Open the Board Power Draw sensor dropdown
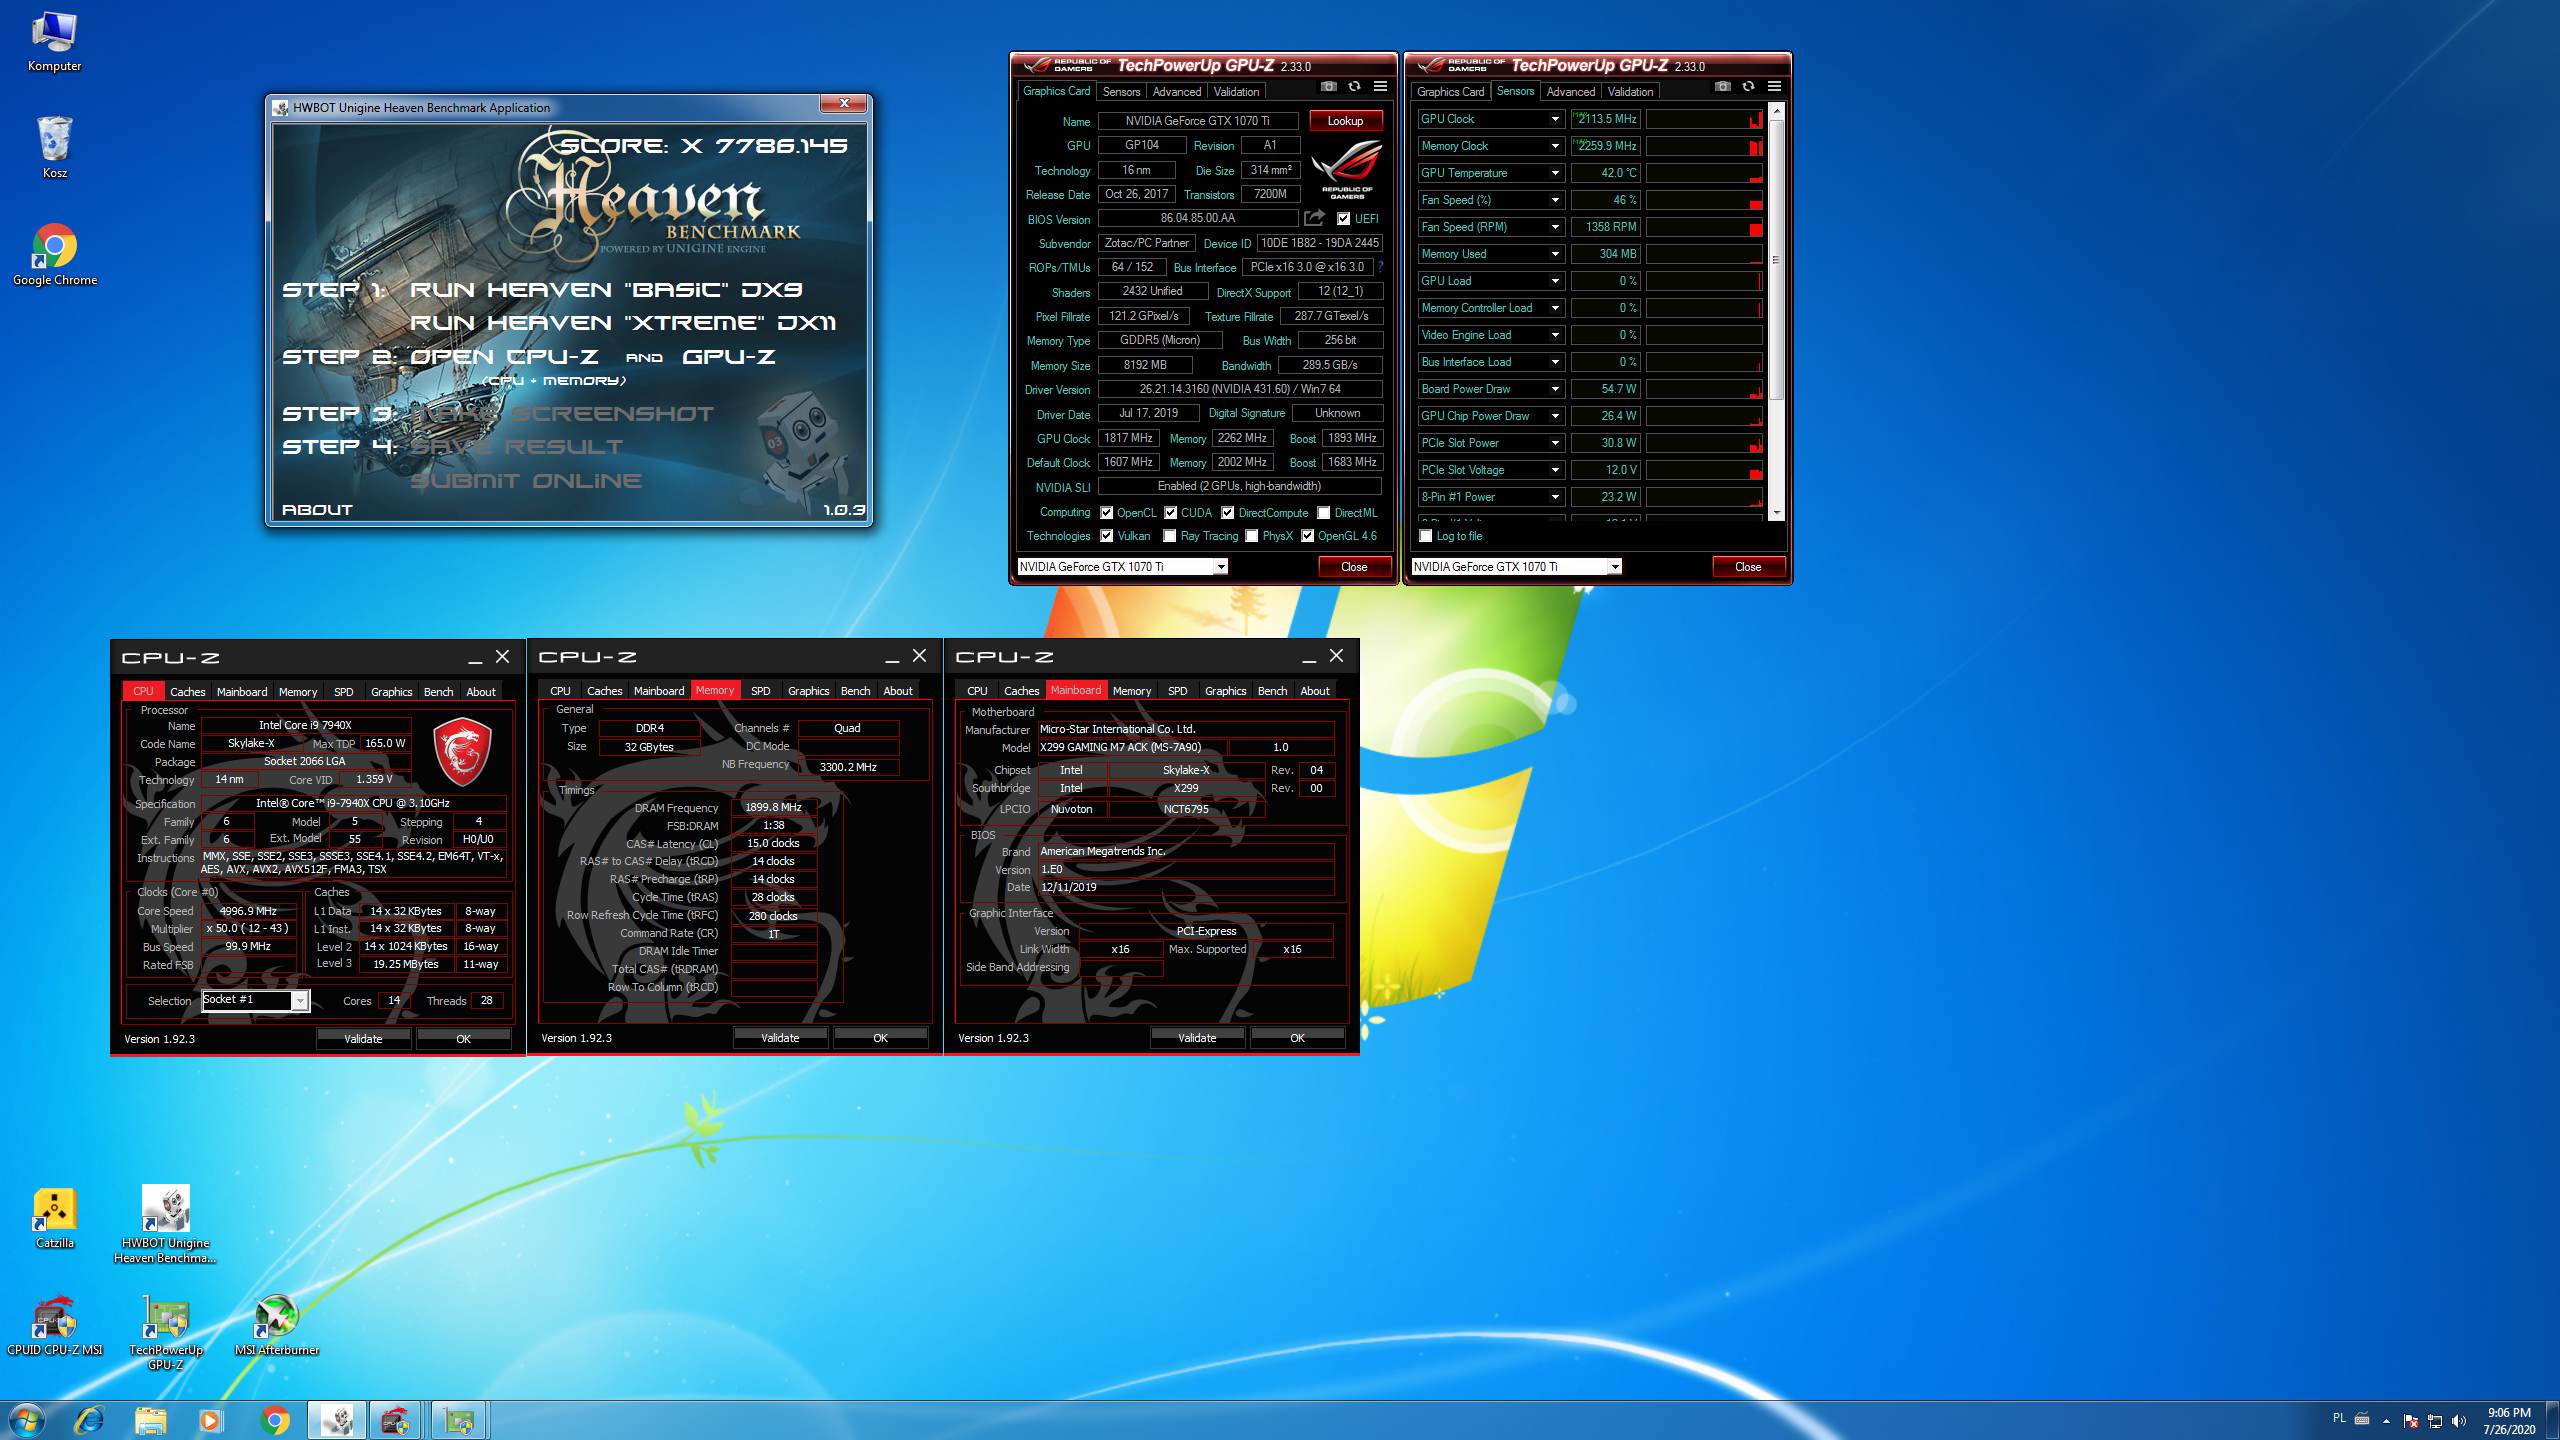2560x1440 pixels. [1554, 389]
